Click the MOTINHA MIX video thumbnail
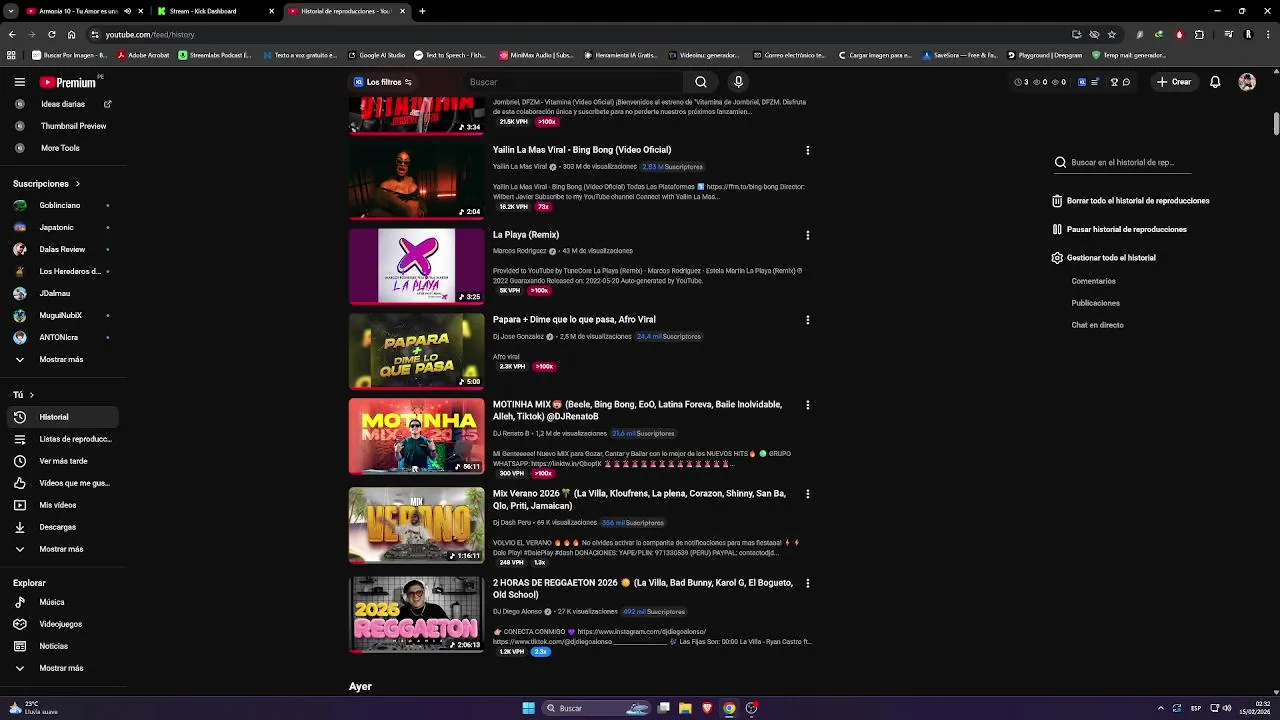This screenshot has height=720, width=1280. 416,436
